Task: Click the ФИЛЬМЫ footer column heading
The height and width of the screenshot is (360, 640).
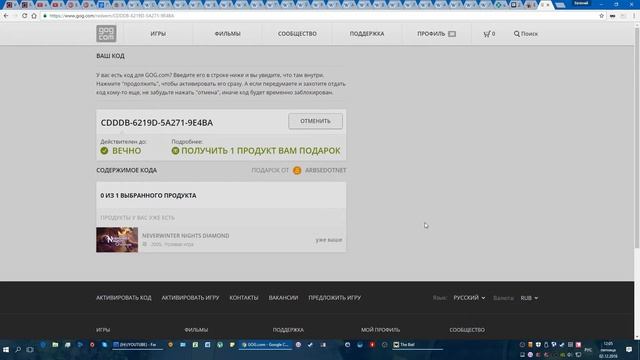Action: (x=196, y=330)
